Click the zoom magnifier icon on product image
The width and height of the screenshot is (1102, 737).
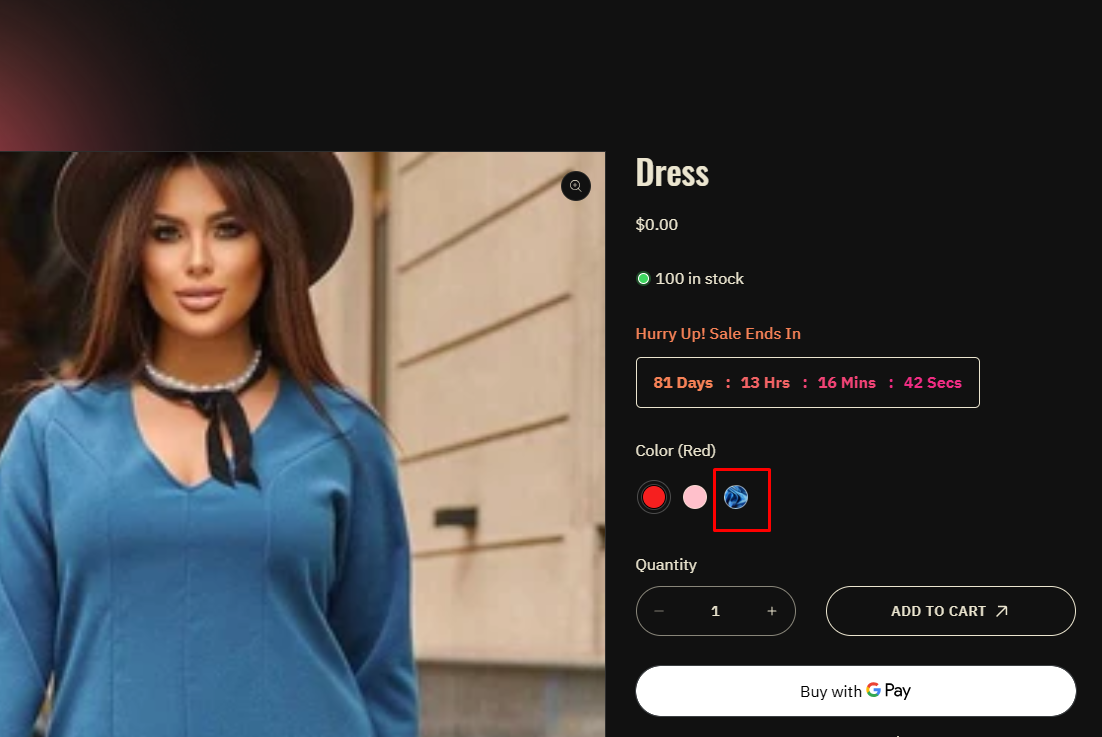tap(576, 186)
